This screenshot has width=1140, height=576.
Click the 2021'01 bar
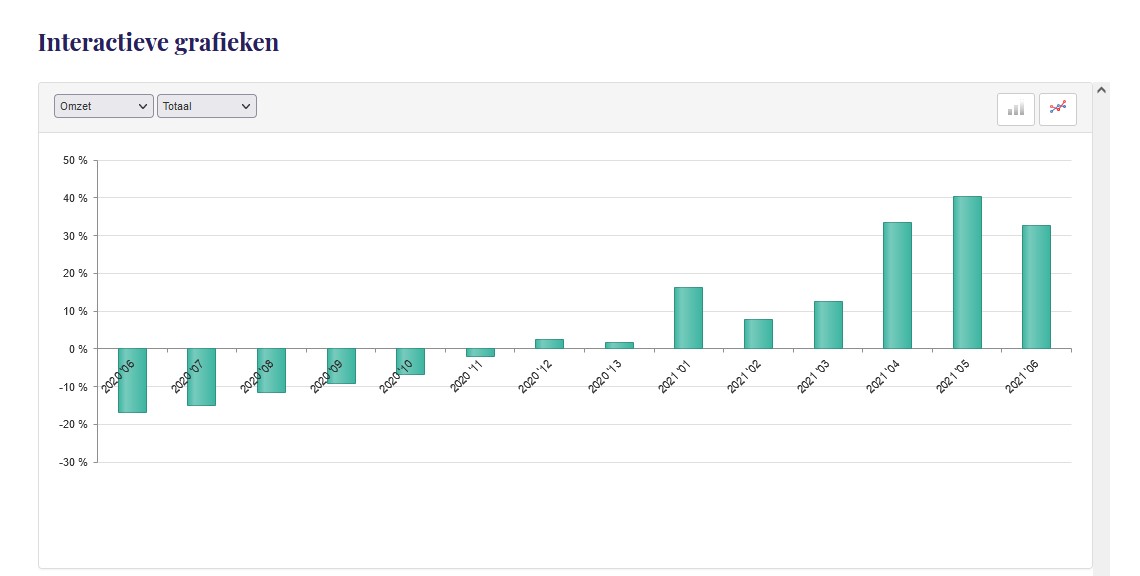[x=688, y=318]
